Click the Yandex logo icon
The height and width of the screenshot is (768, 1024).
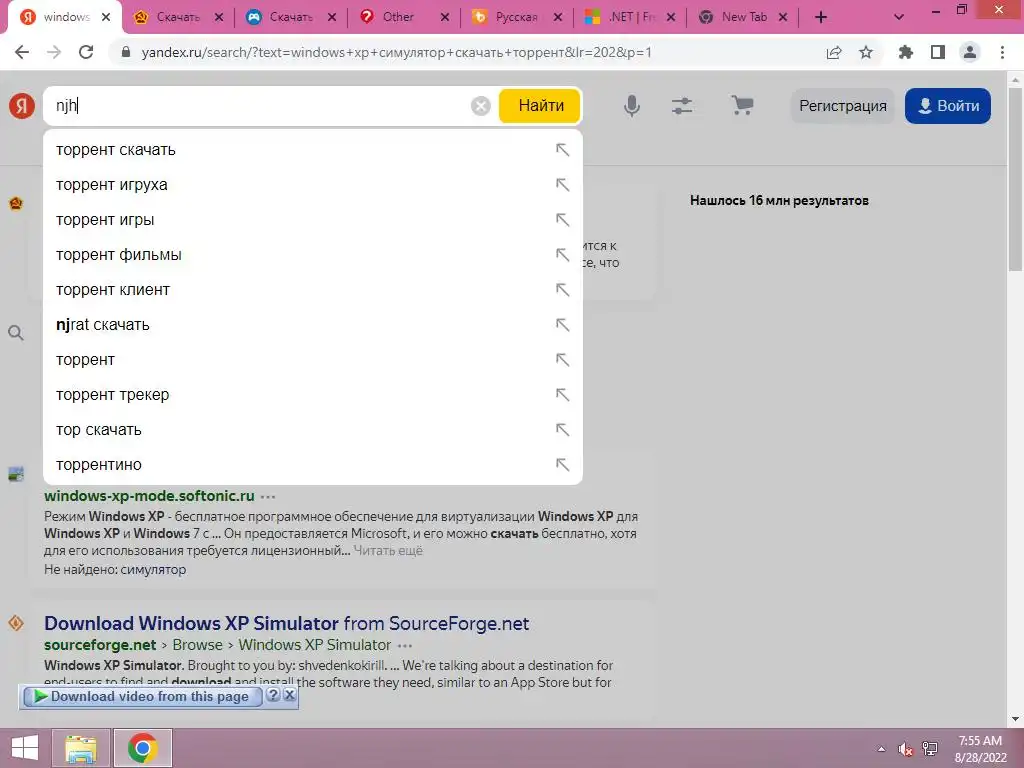coord(22,106)
